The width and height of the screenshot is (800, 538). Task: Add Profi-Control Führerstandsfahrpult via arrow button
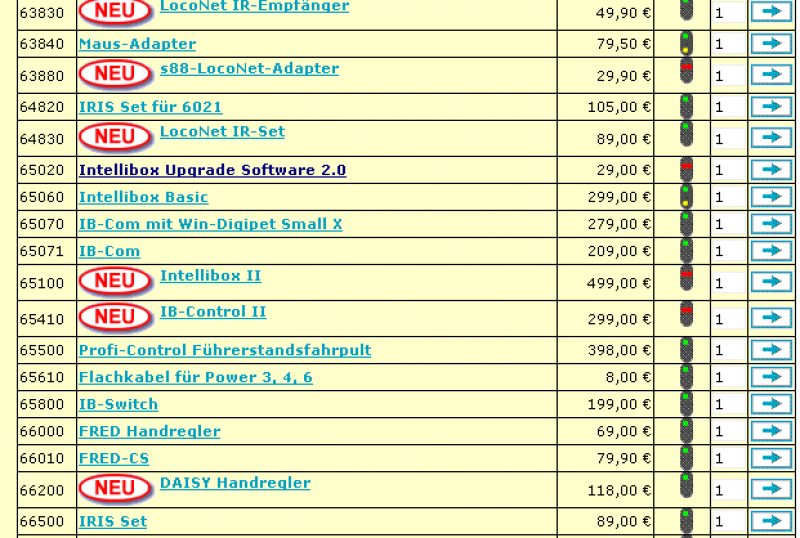(771, 350)
